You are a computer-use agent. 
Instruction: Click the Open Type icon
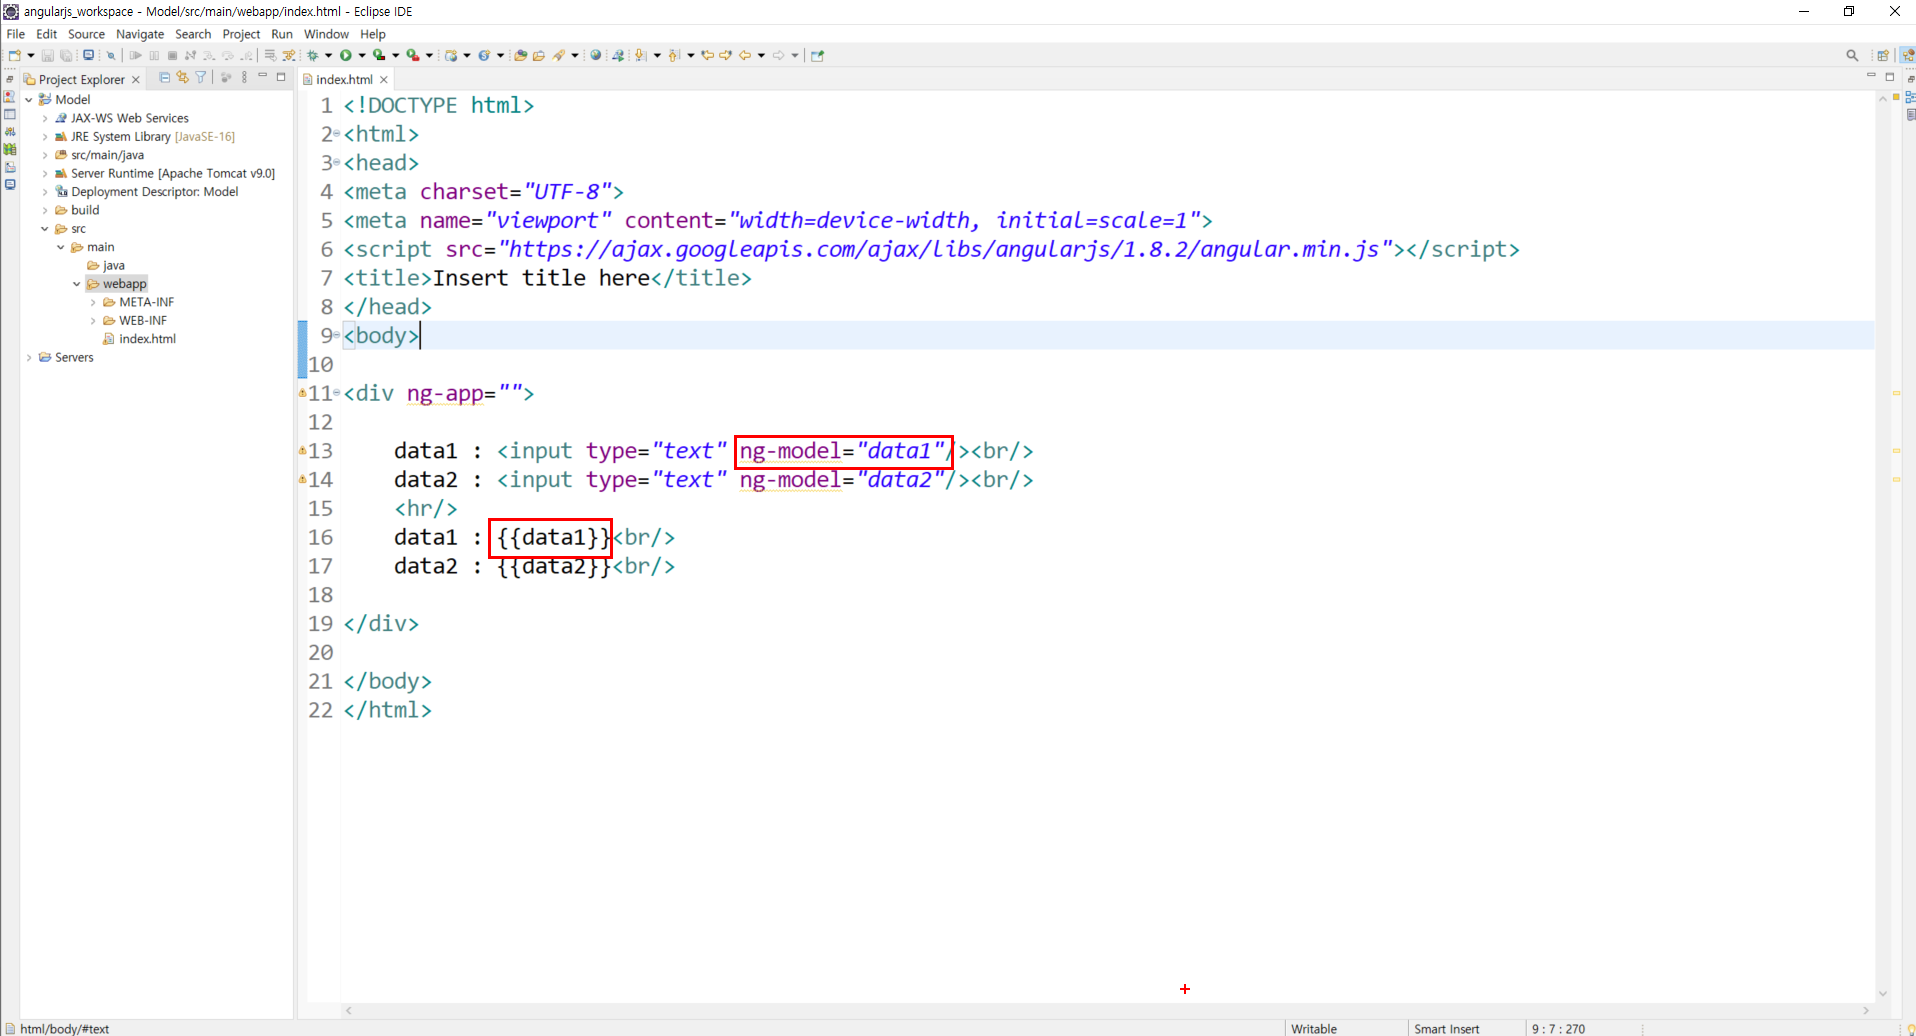(x=520, y=55)
